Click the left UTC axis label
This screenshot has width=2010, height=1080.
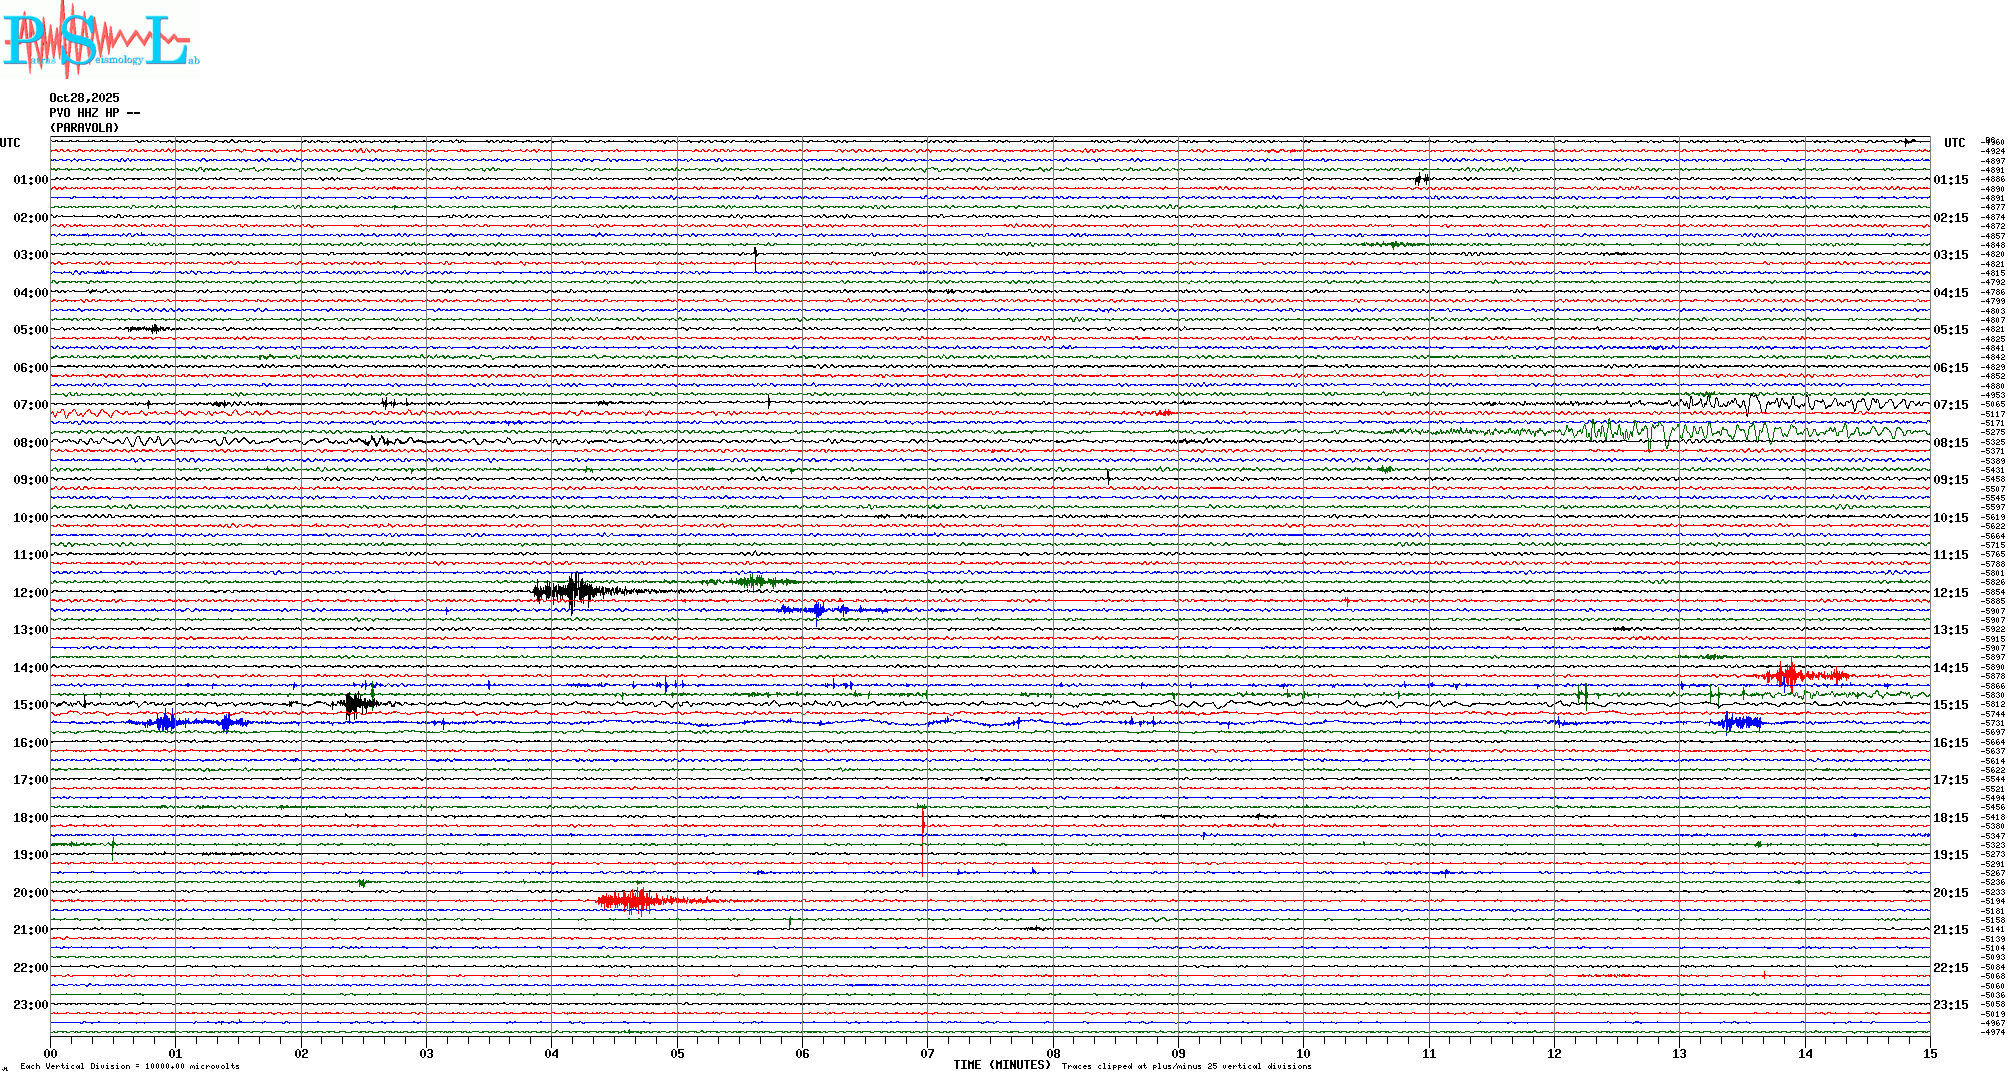coord(10,143)
